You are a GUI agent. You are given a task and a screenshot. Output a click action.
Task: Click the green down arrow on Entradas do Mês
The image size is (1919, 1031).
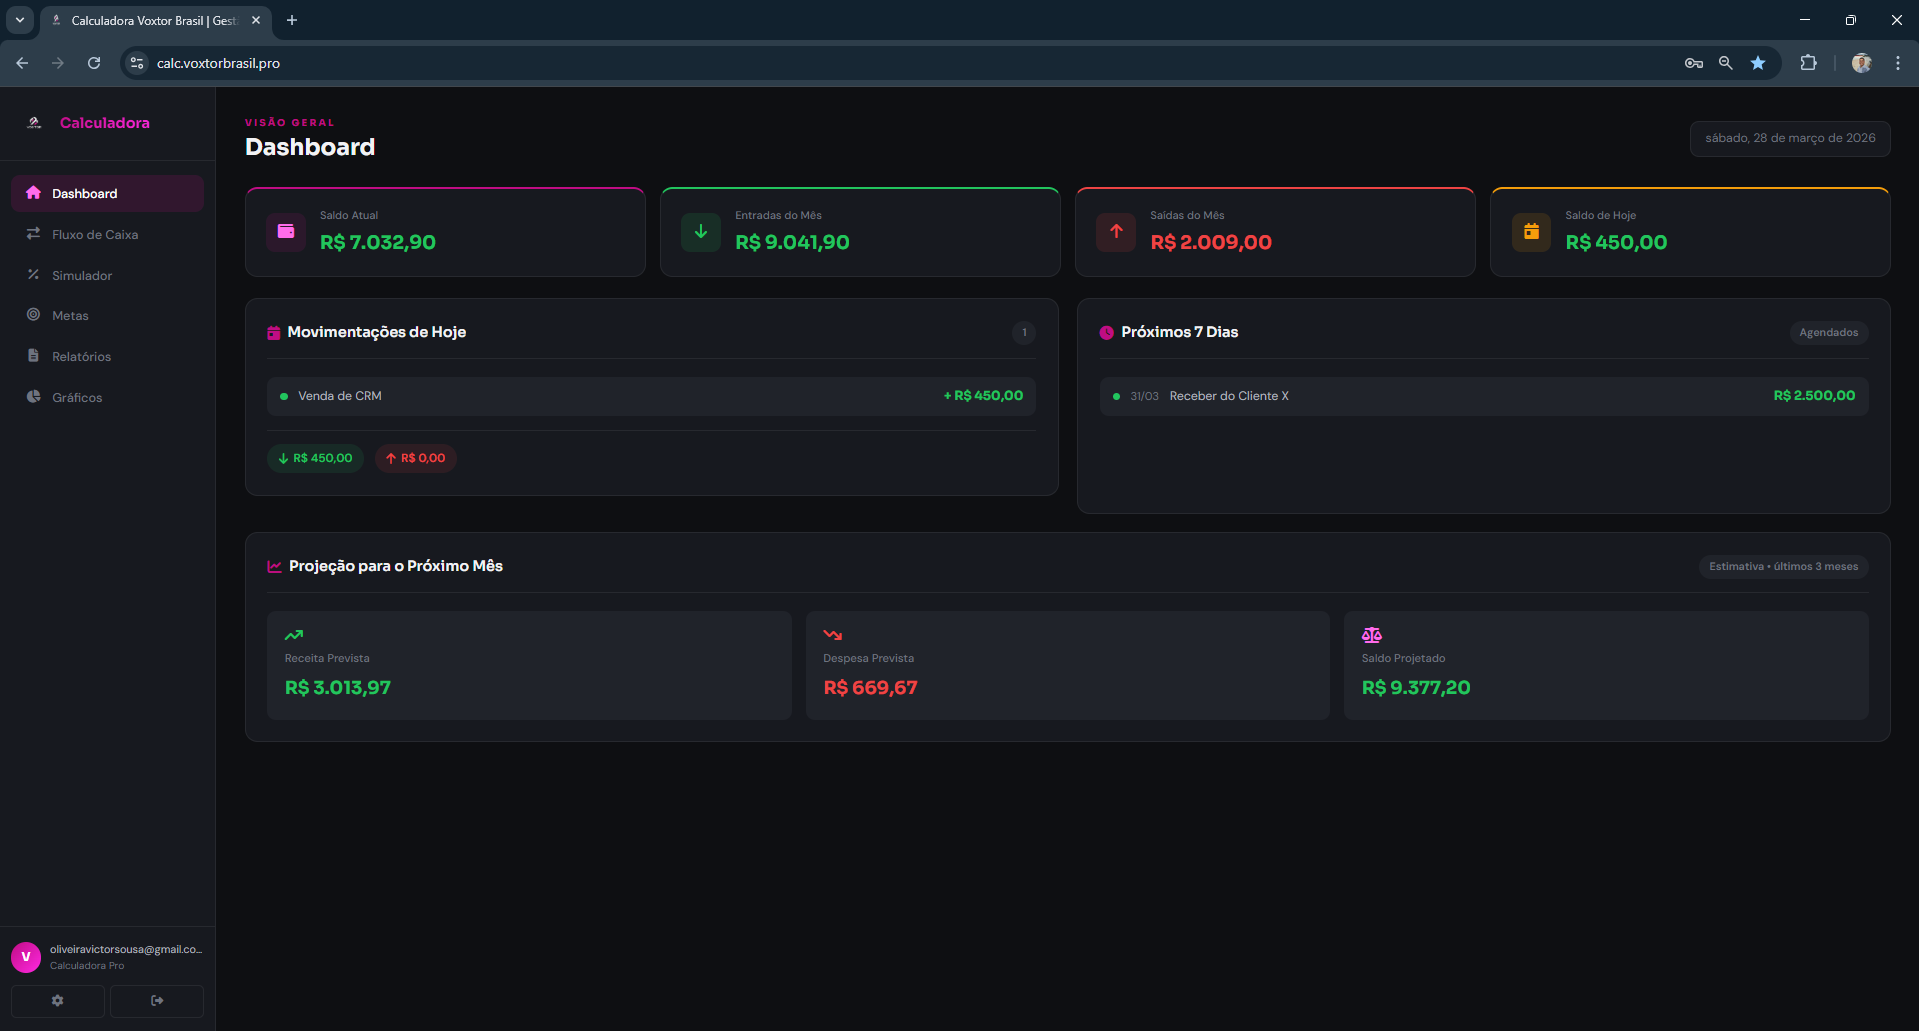pyautogui.click(x=700, y=231)
